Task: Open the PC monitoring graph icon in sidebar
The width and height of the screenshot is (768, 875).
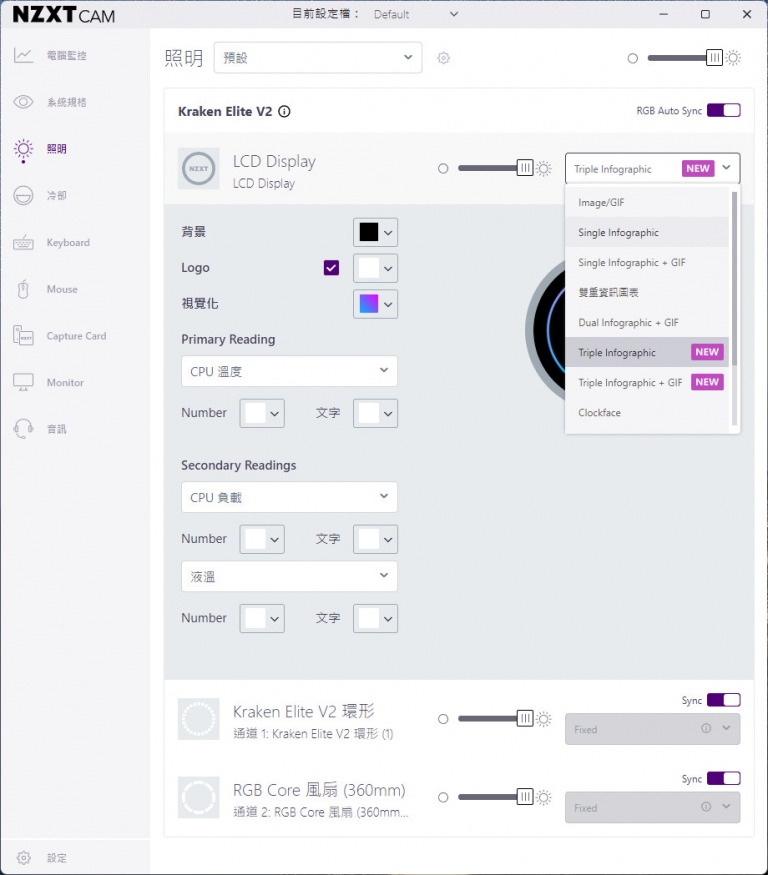Action: [23, 55]
